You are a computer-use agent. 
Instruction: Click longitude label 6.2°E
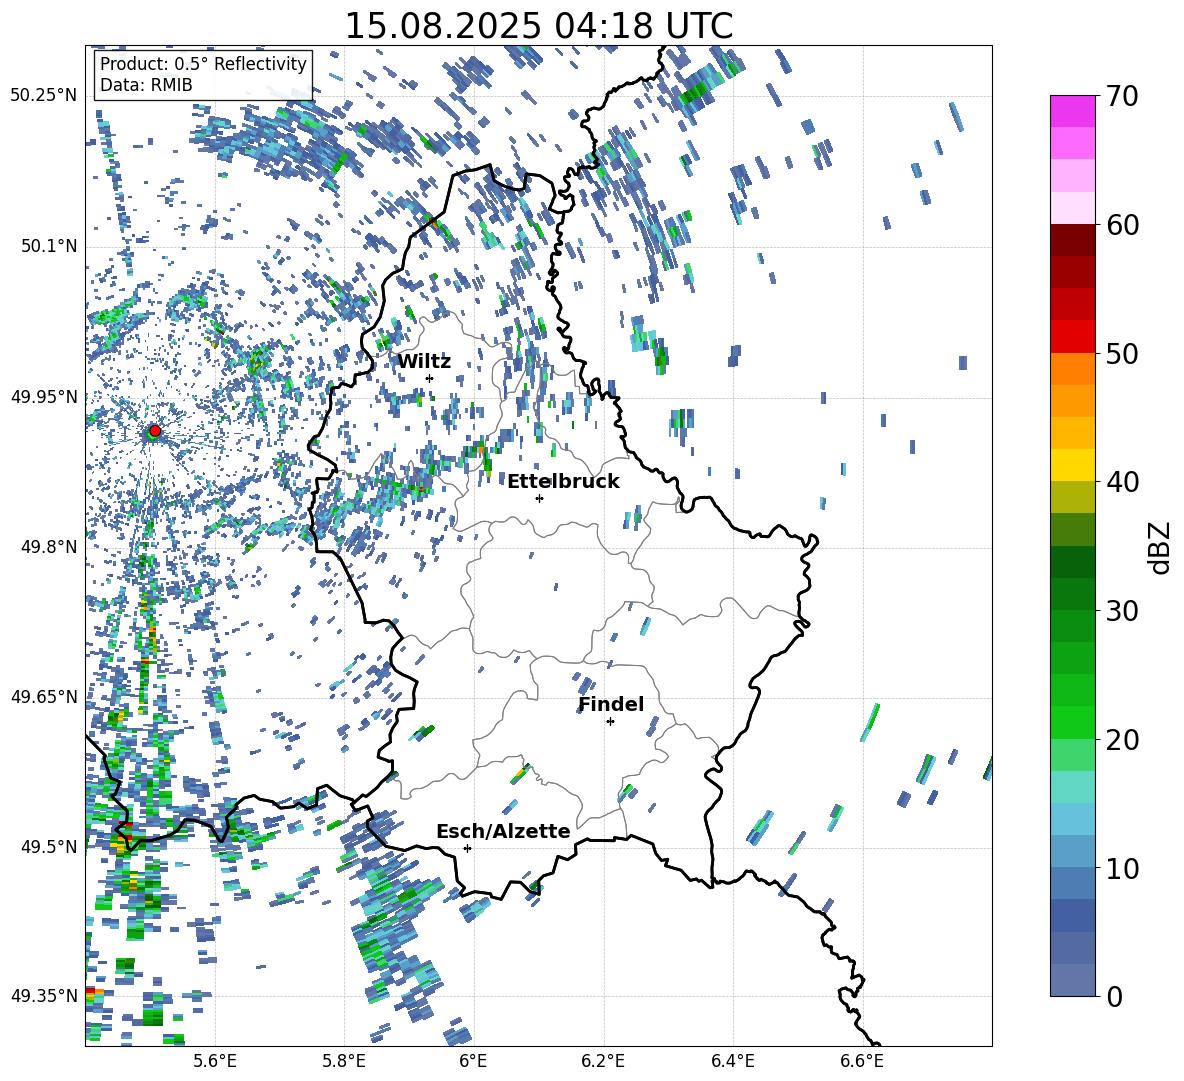(603, 1062)
